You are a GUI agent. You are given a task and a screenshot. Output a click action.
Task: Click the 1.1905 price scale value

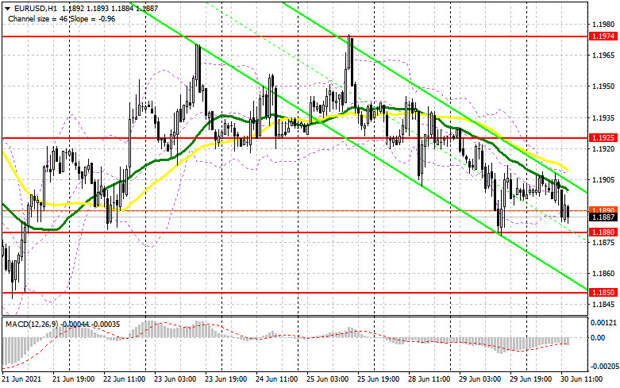603,180
